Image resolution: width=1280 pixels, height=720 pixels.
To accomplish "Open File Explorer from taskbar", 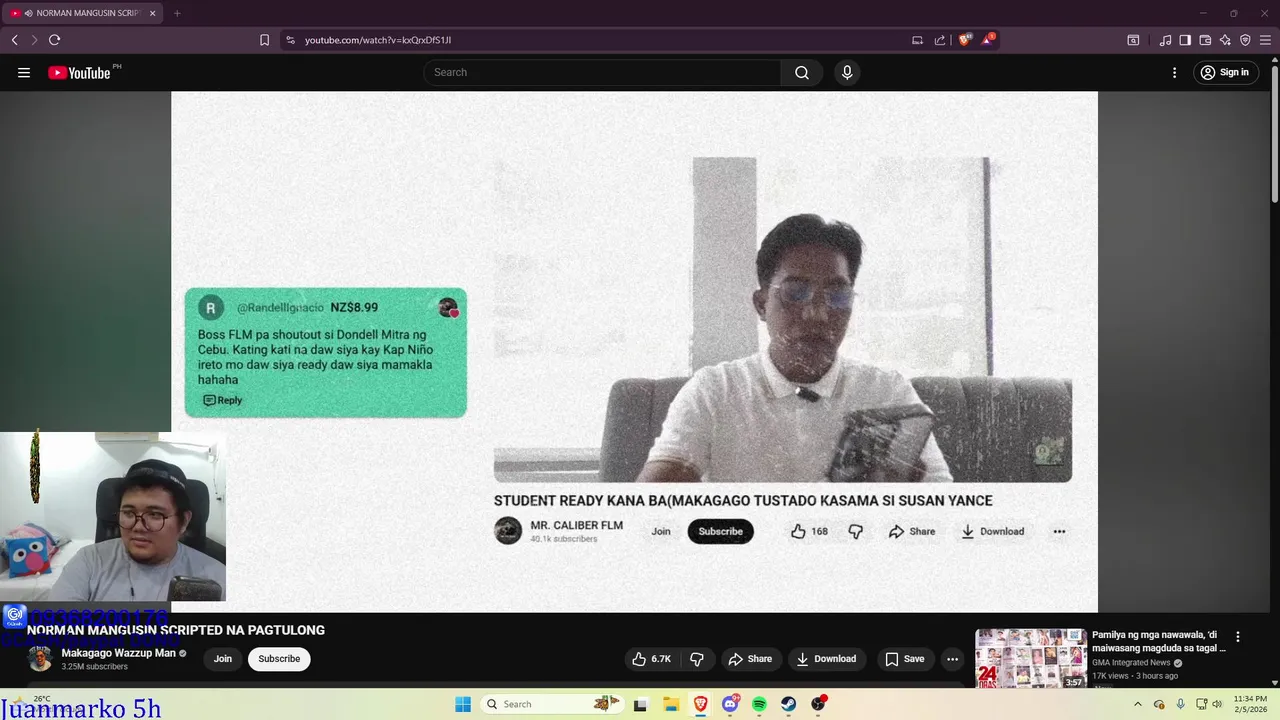I will click(671, 704).
